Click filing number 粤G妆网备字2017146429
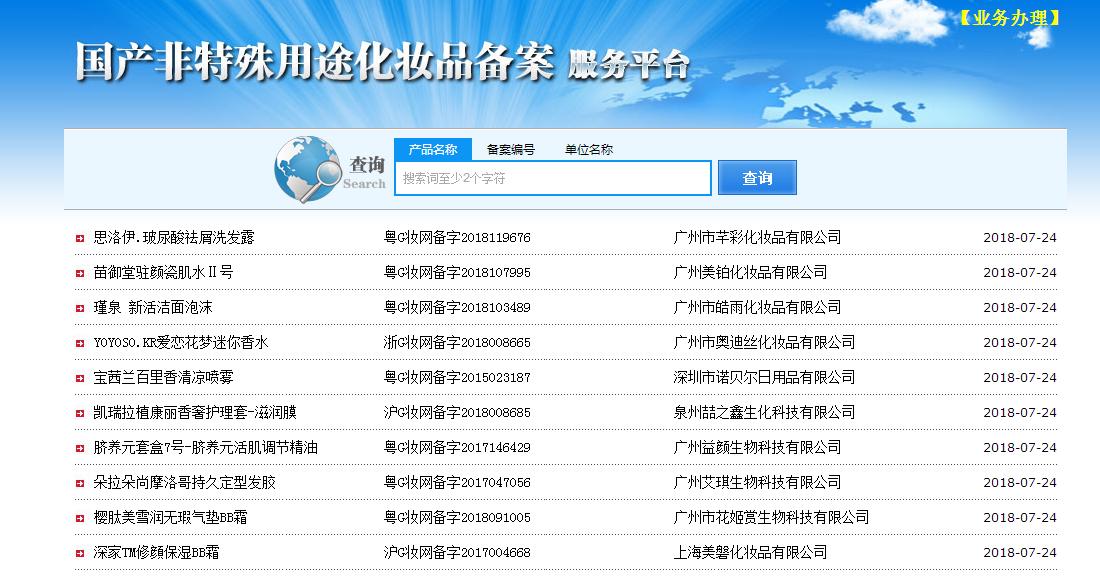This screenshot has width=1100, height=576. [457, 447]
